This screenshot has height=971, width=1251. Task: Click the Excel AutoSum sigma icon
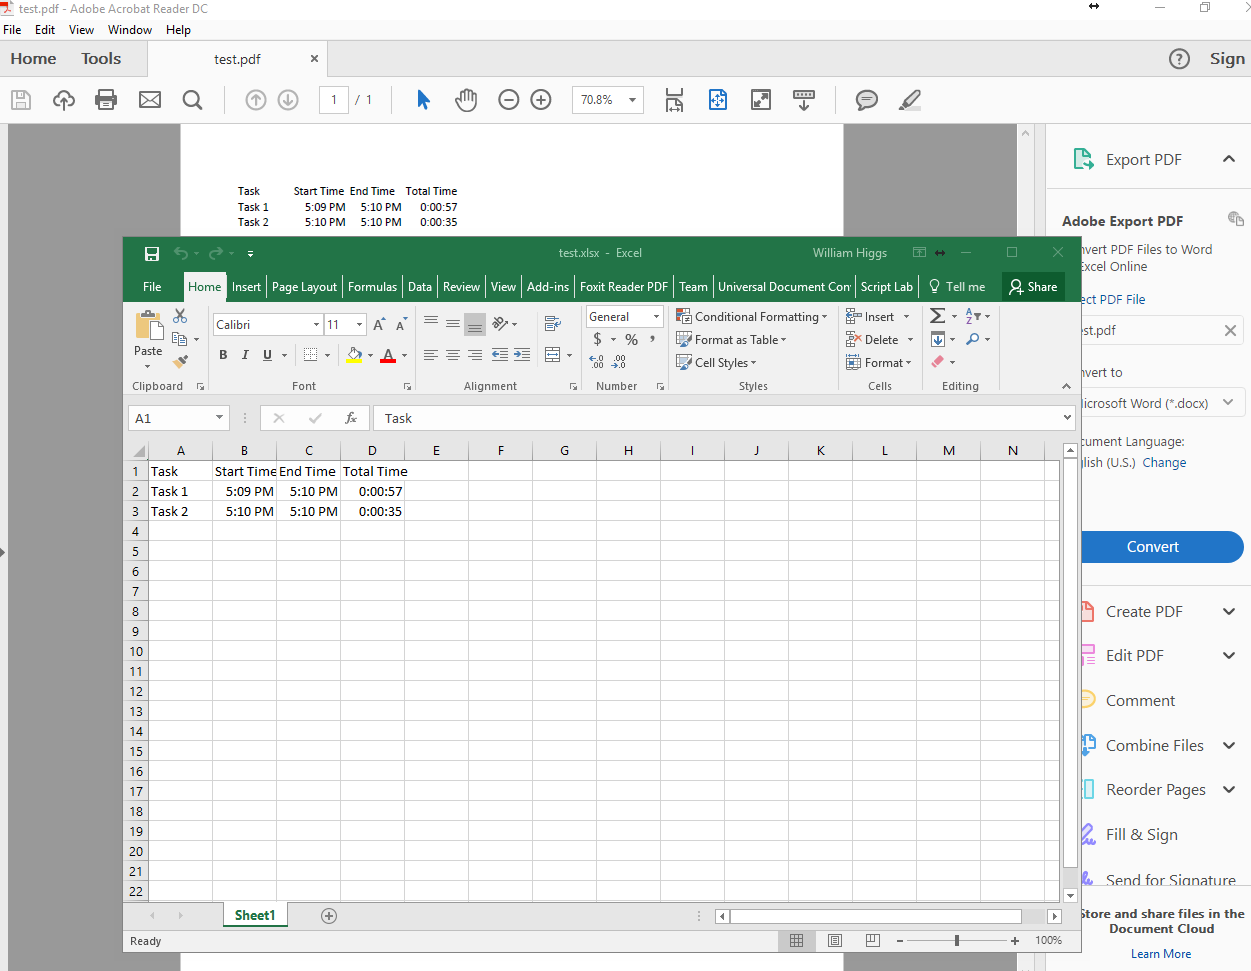(x=937, y=316)
